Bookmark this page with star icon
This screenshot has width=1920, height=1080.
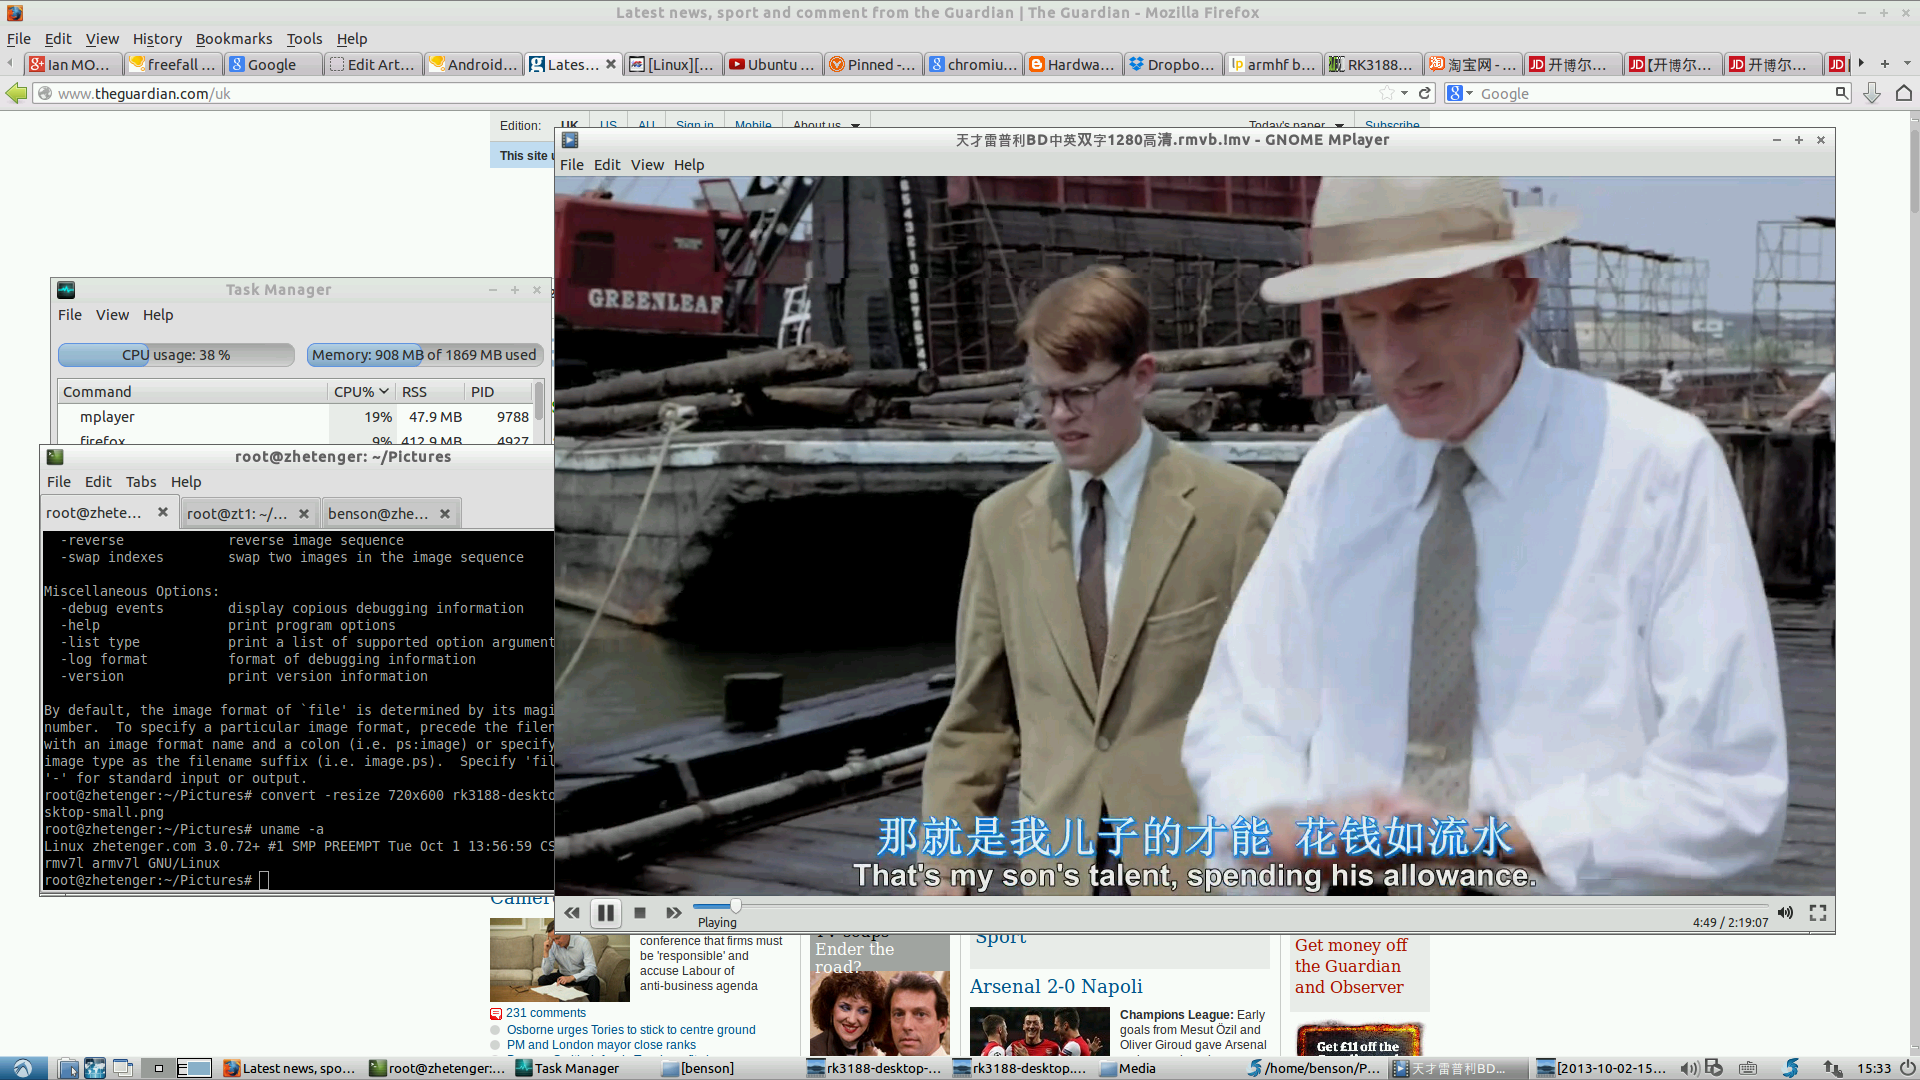pyautogui.click(x=1387, y=93)
